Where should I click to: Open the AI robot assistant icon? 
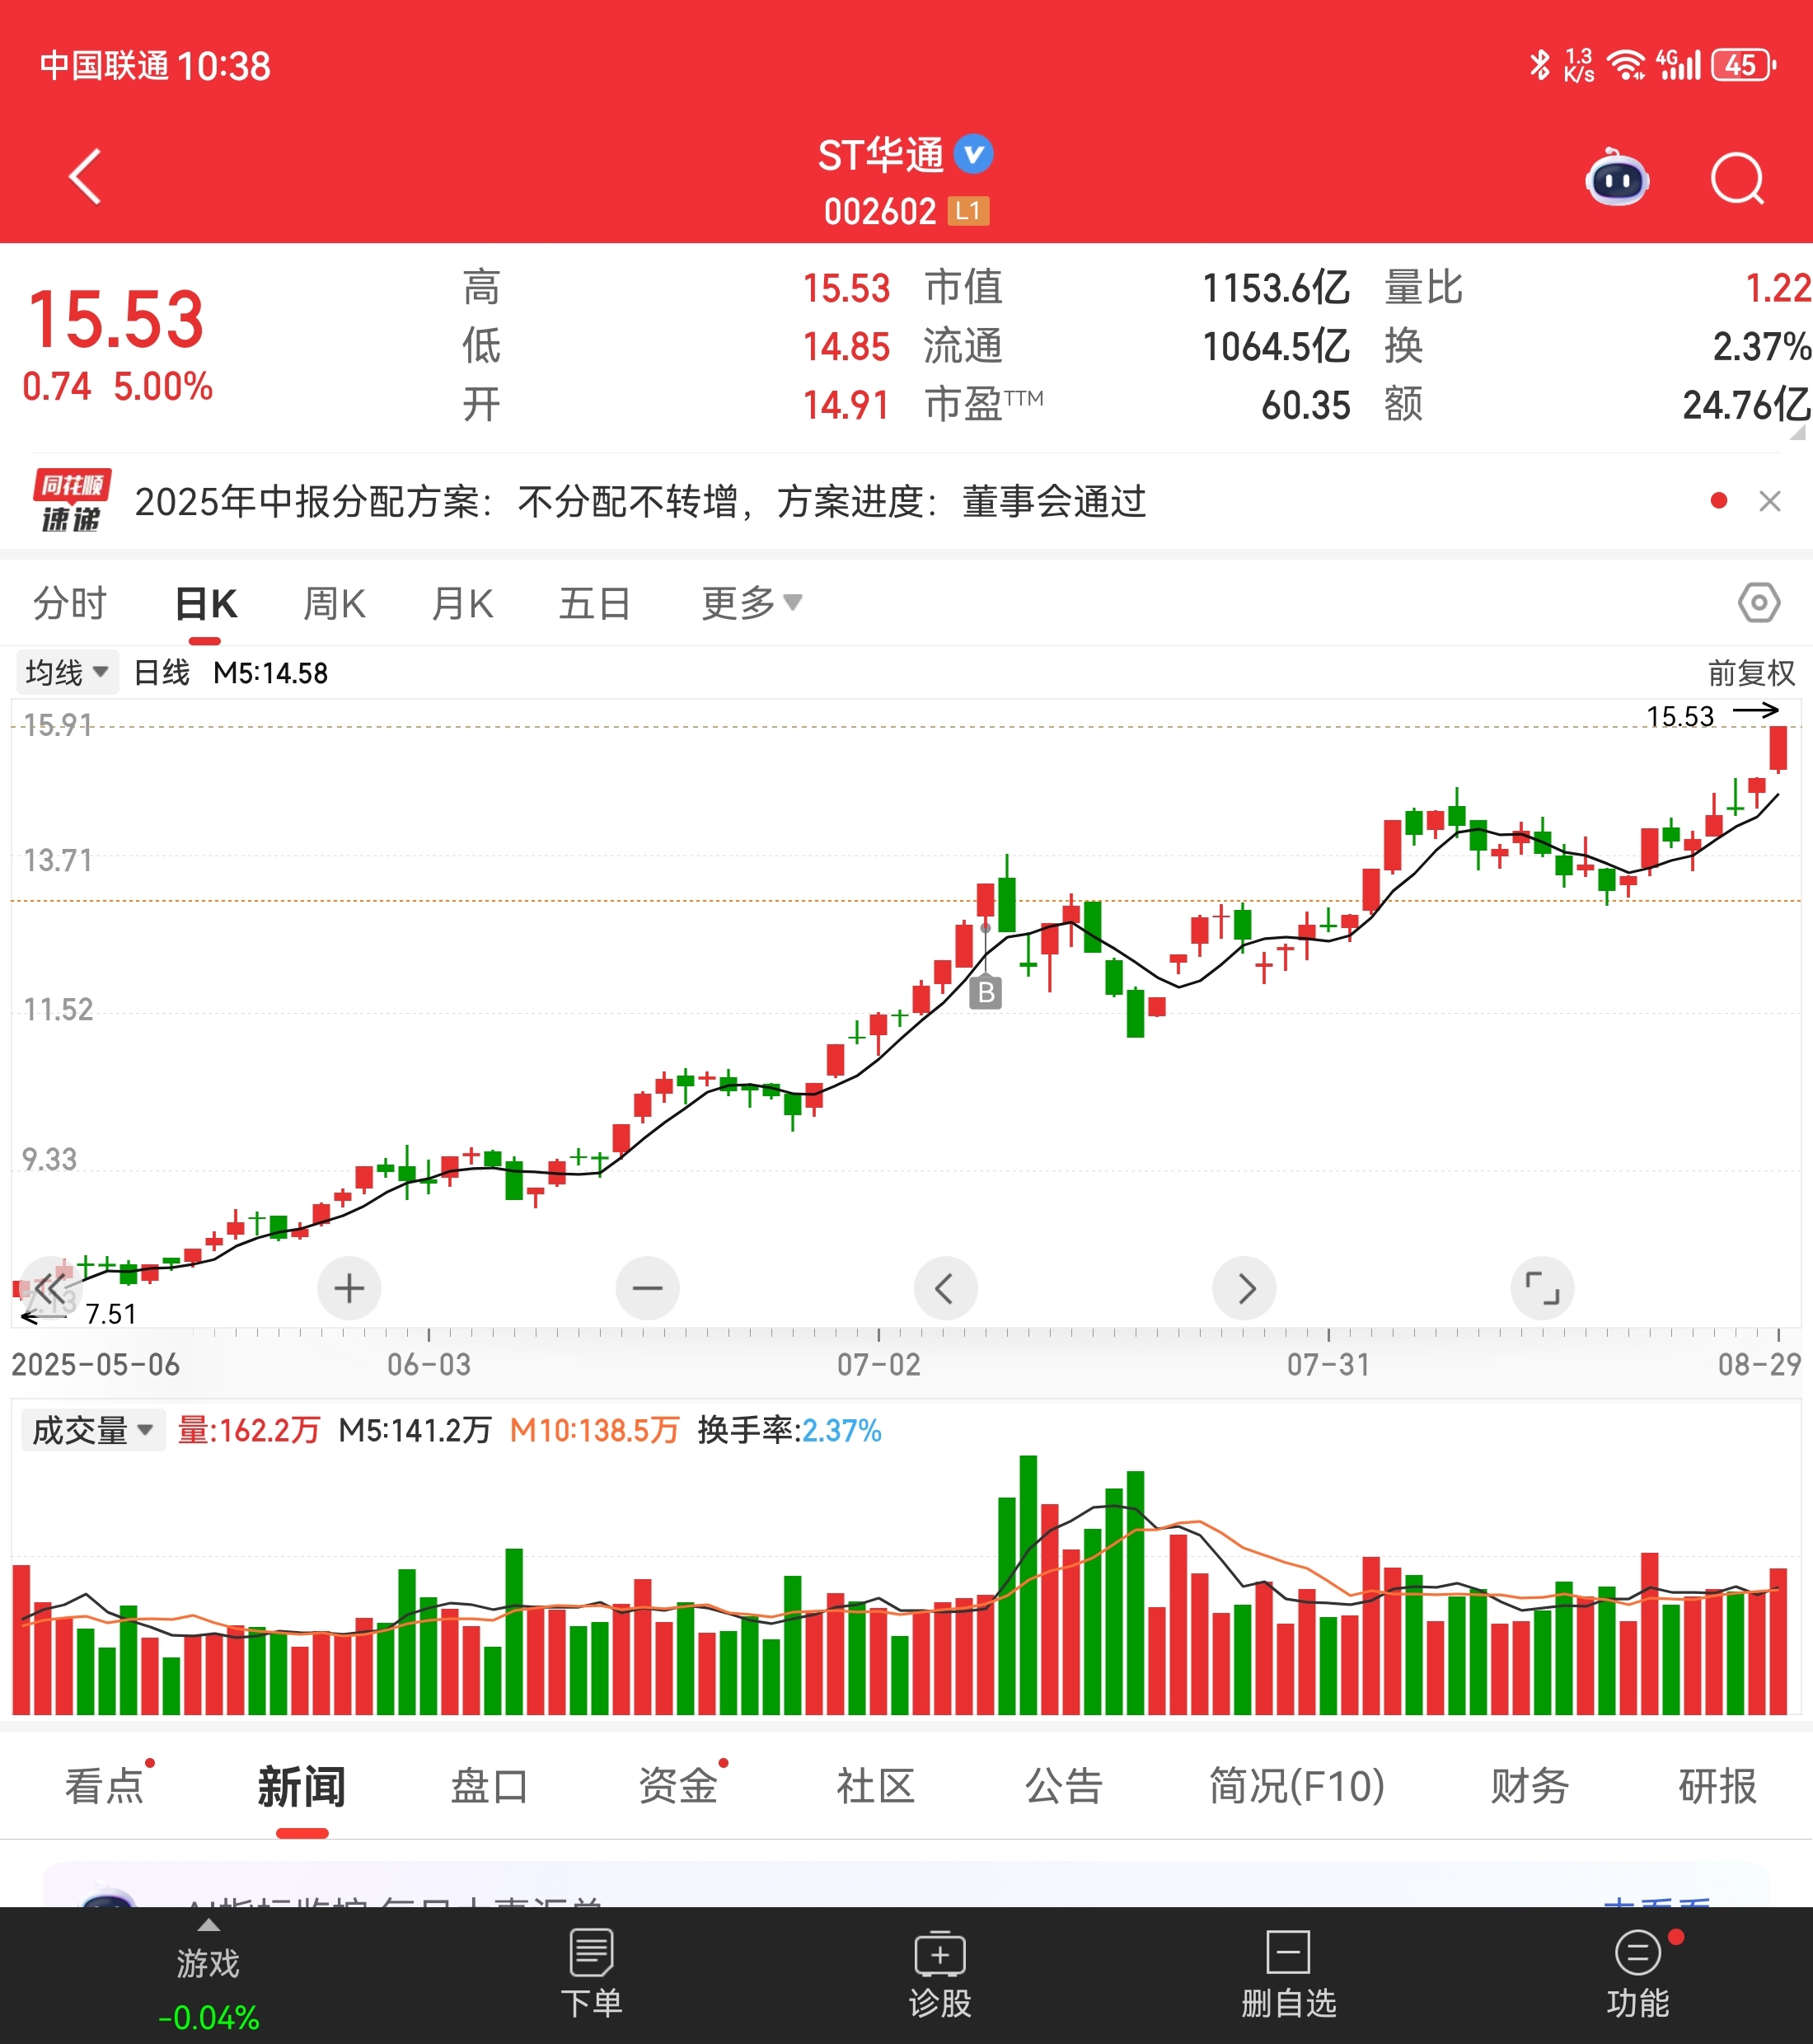(x=1617, y=178)
